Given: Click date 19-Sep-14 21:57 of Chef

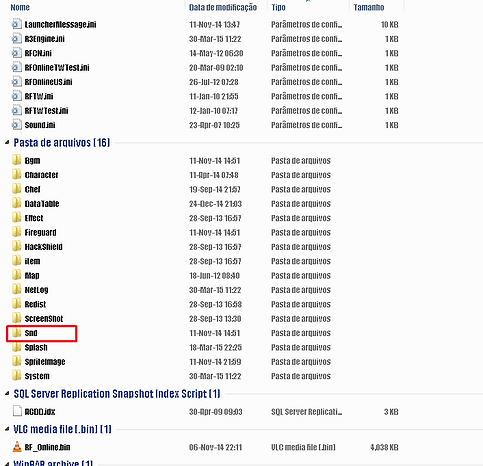Looking at the screenshot, I should [x=215, y=189].
